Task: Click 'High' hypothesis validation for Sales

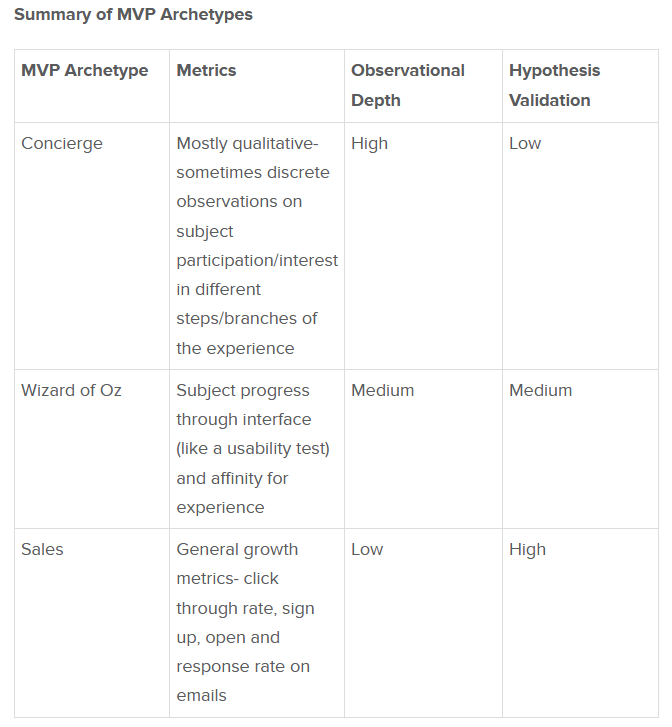Action: tap(527, 549)
